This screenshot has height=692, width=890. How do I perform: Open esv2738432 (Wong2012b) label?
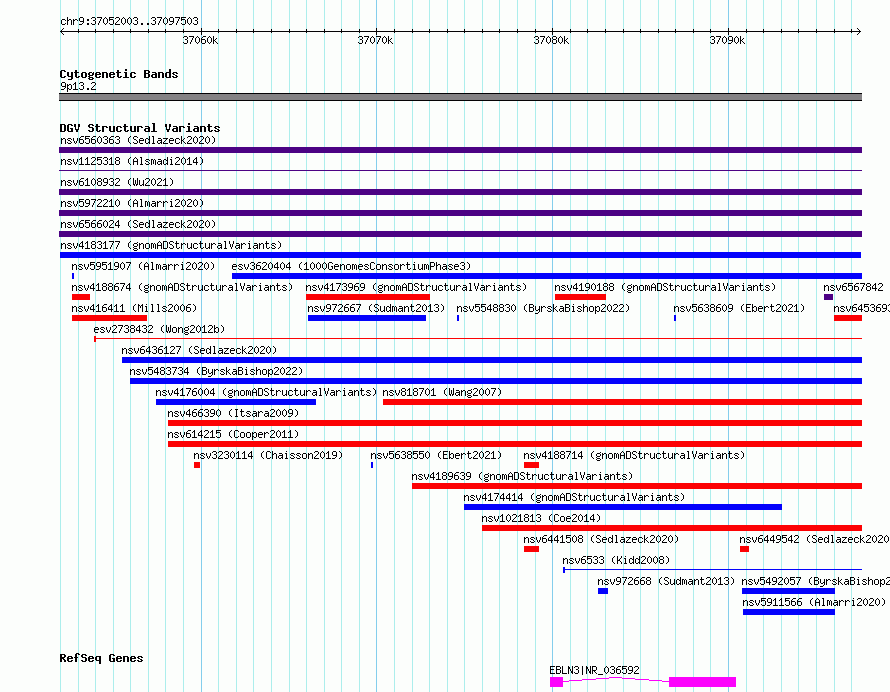tap(159, 329)
